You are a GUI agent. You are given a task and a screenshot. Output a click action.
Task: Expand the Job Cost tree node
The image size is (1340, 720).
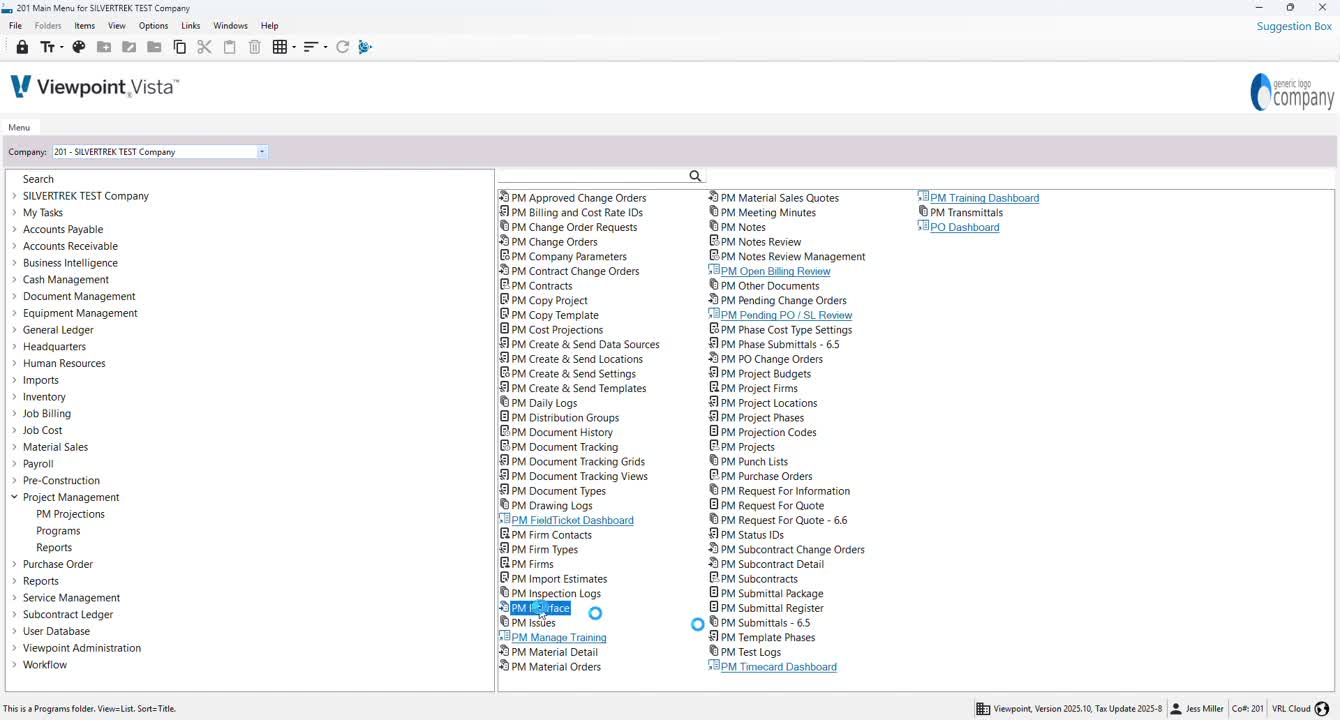(14, 430)
